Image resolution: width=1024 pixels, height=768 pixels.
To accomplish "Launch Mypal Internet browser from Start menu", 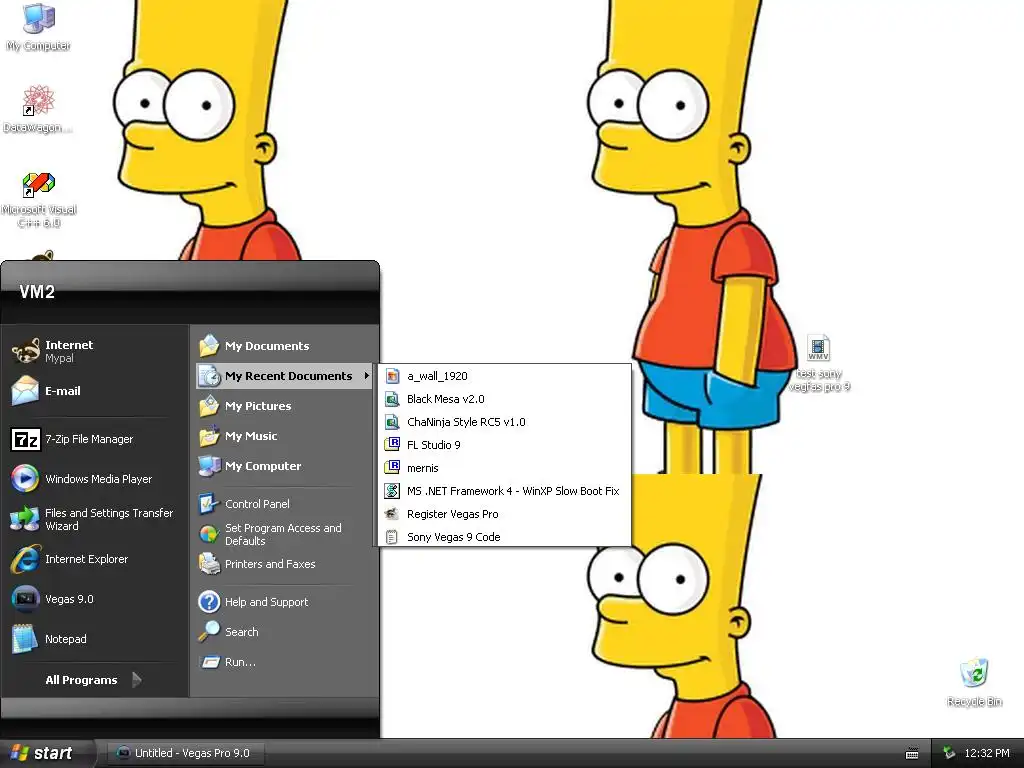I will (94, 351).
